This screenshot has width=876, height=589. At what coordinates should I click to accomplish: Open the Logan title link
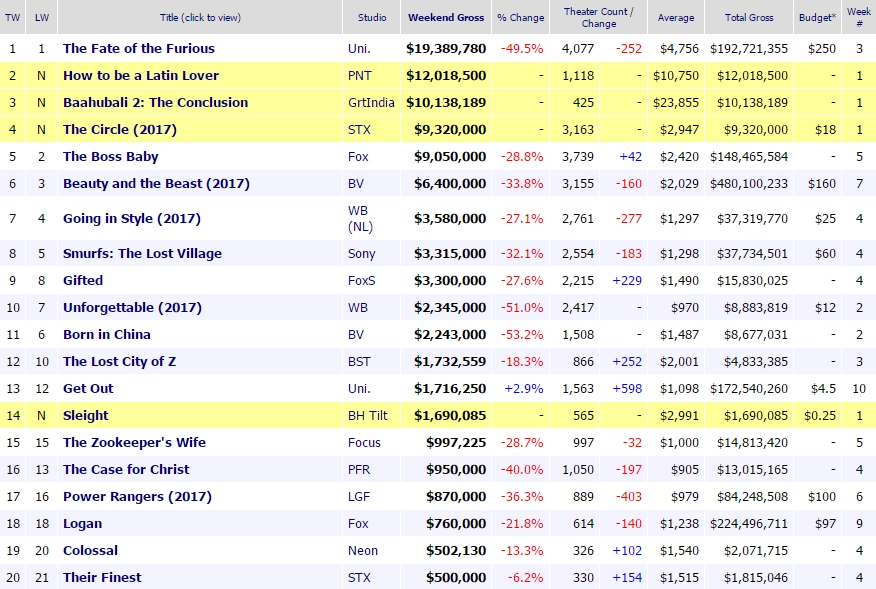(x=83, y=524)
